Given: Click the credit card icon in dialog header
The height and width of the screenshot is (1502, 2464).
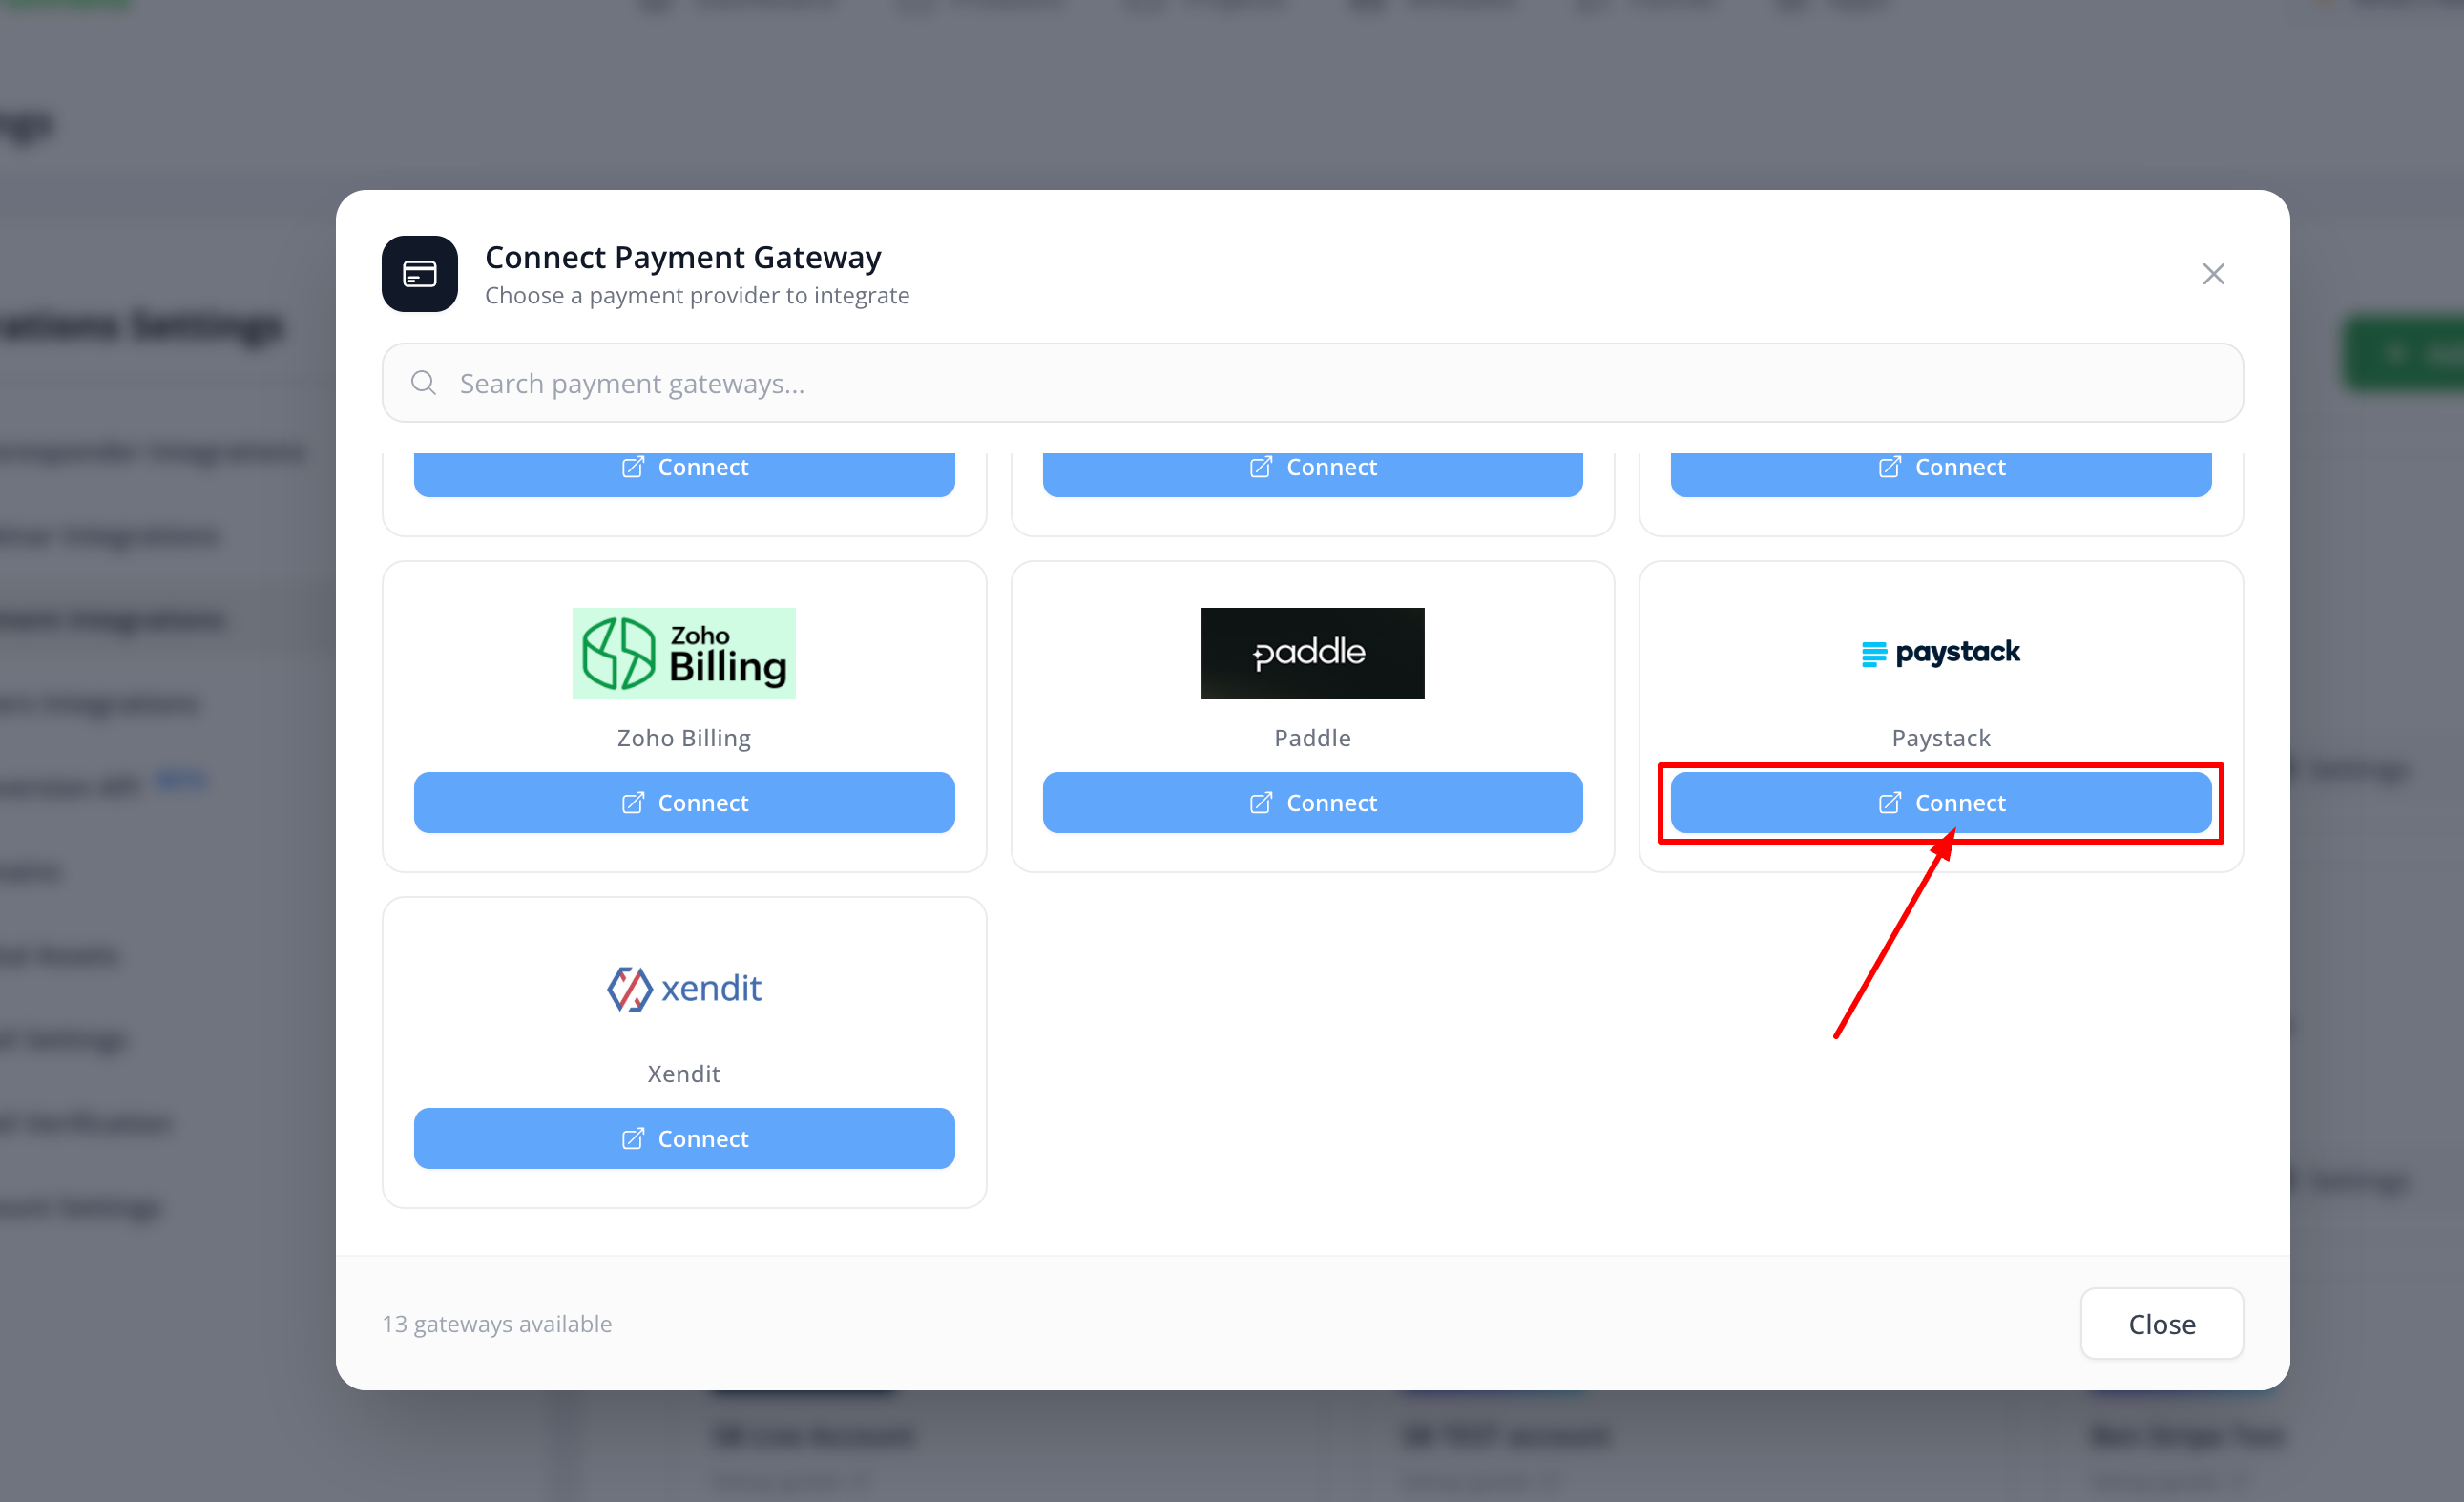Looking at the screenshot, I should [419, 274].
